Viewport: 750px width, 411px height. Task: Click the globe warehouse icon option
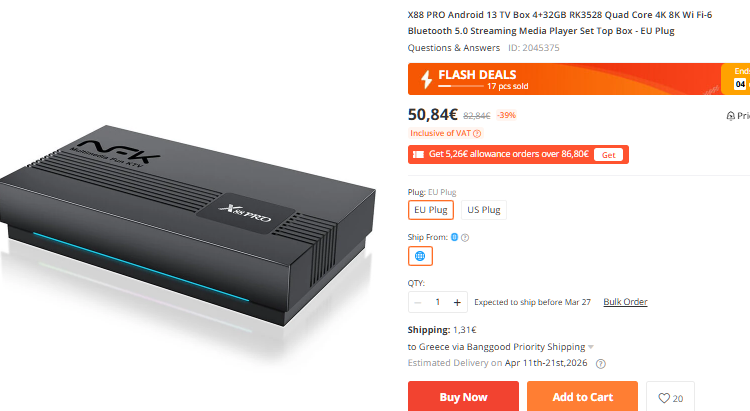420,256
